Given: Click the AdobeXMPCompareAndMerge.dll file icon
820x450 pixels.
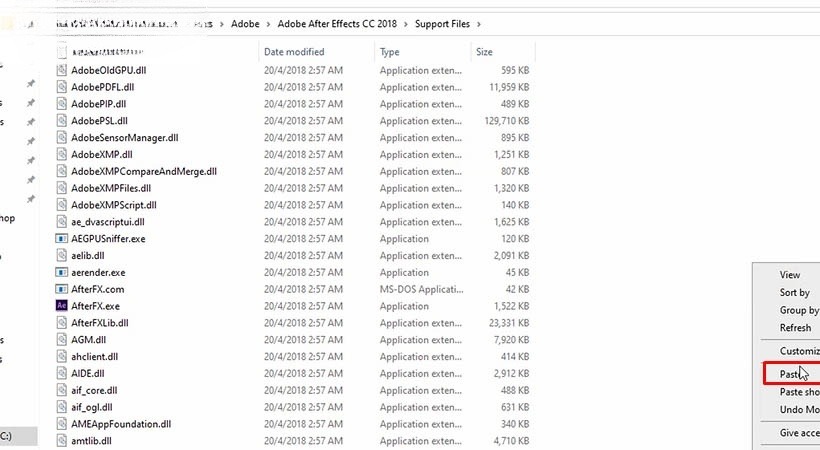Looking at the screenshot, I should [x=62, y=171].
